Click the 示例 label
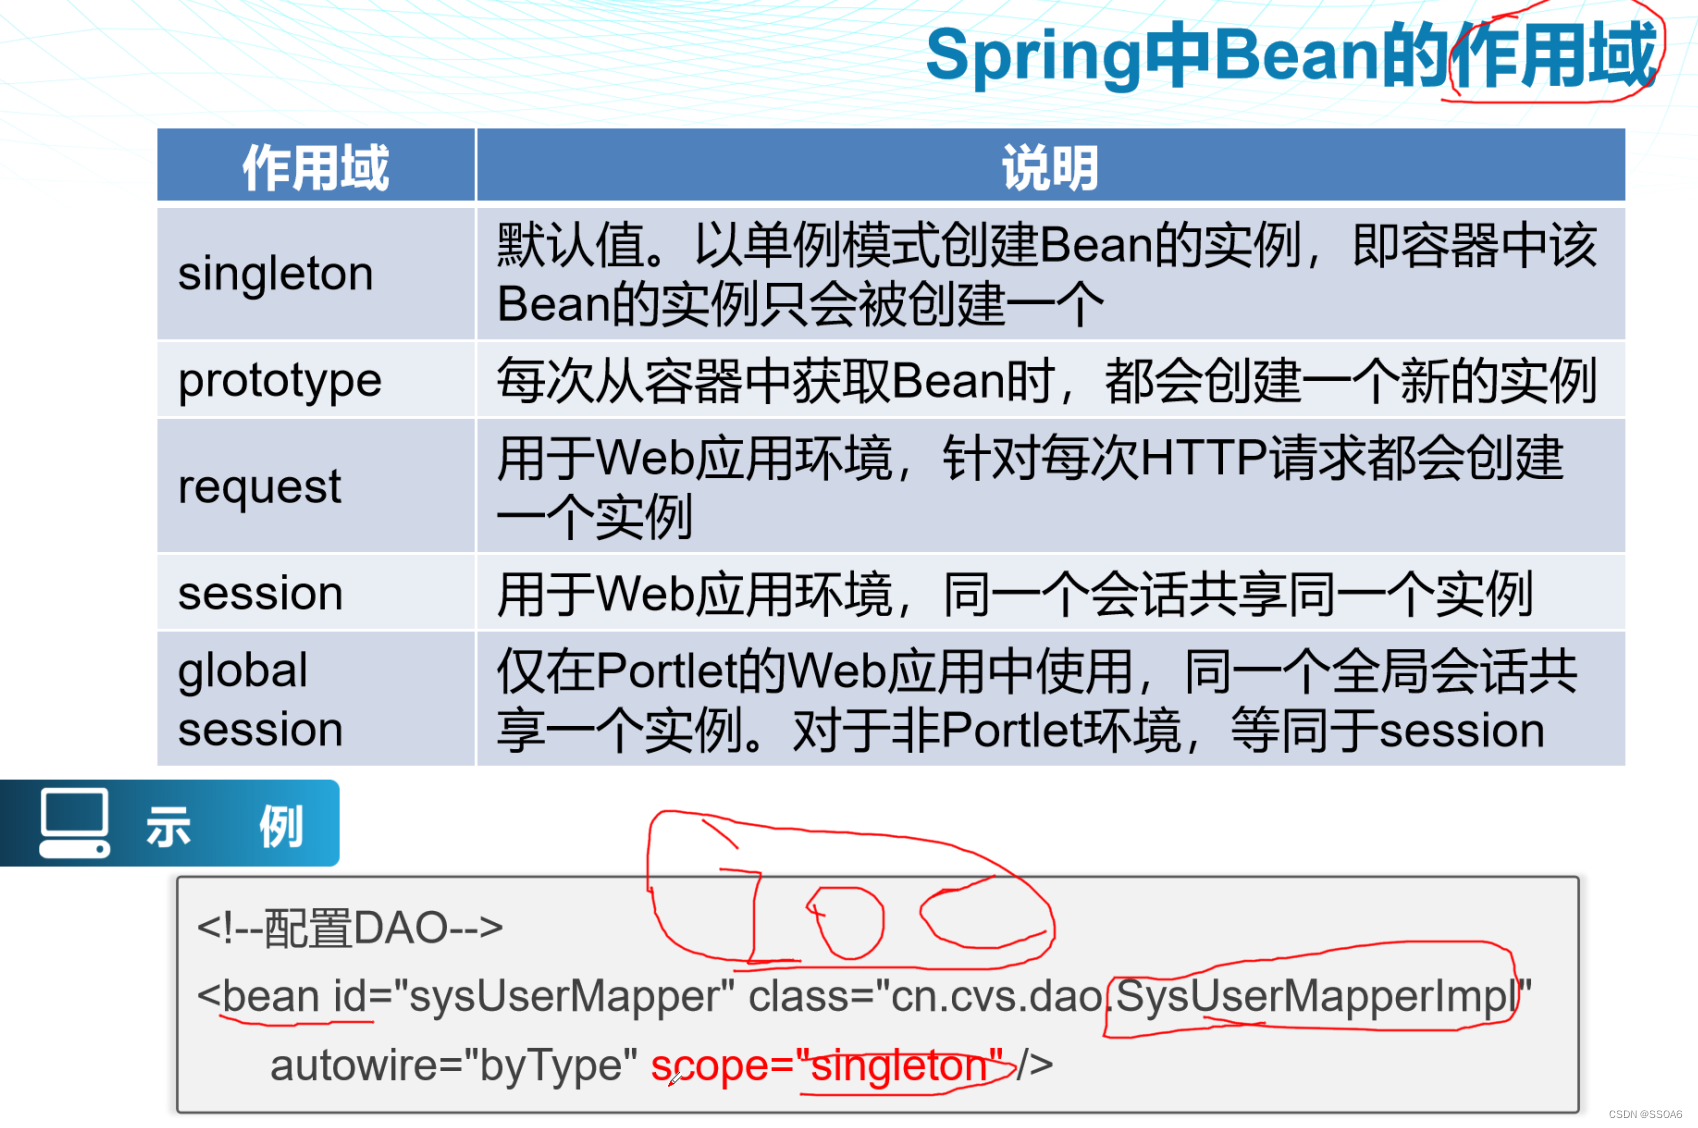 (225, 826)
